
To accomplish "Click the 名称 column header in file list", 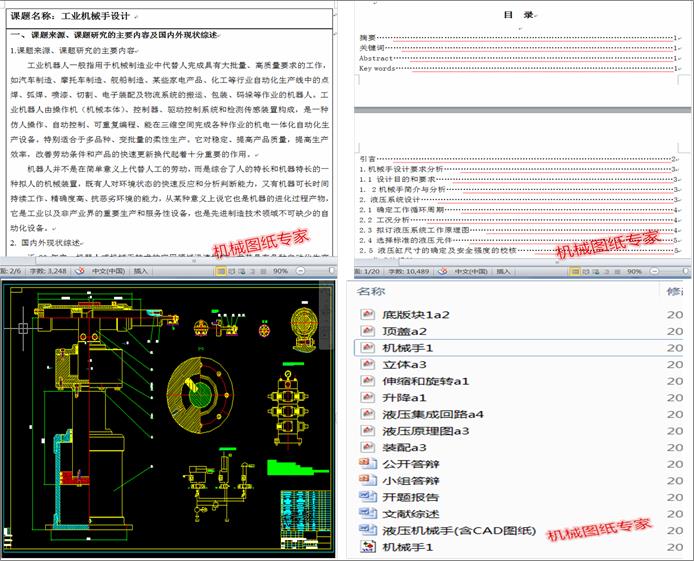I will [x=371, y=291].
